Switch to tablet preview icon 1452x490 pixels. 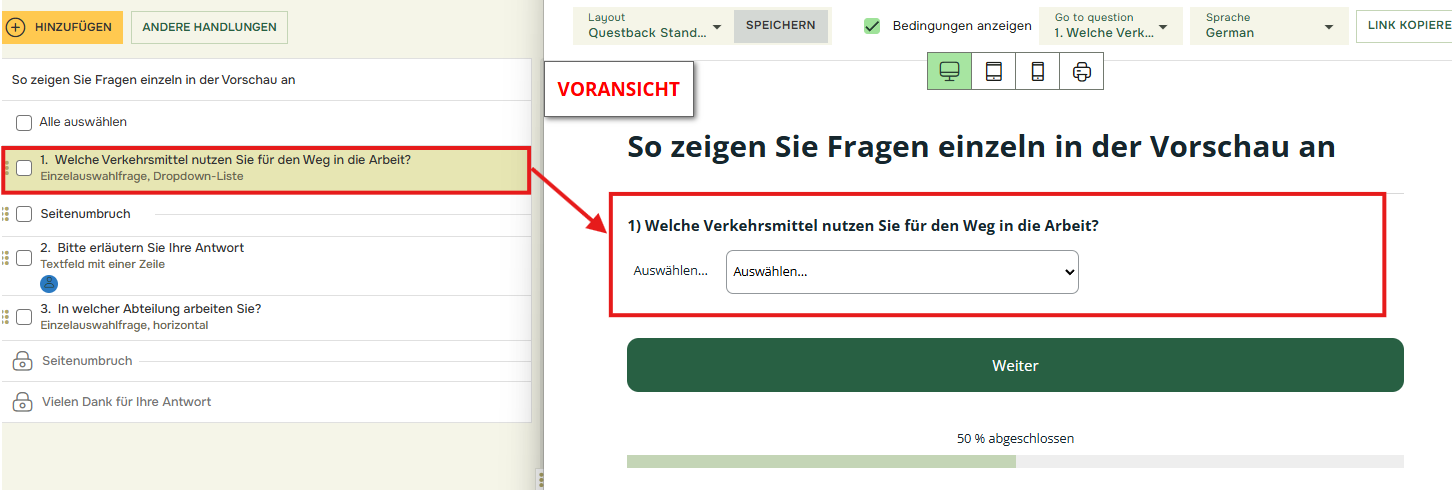(993, 71)
